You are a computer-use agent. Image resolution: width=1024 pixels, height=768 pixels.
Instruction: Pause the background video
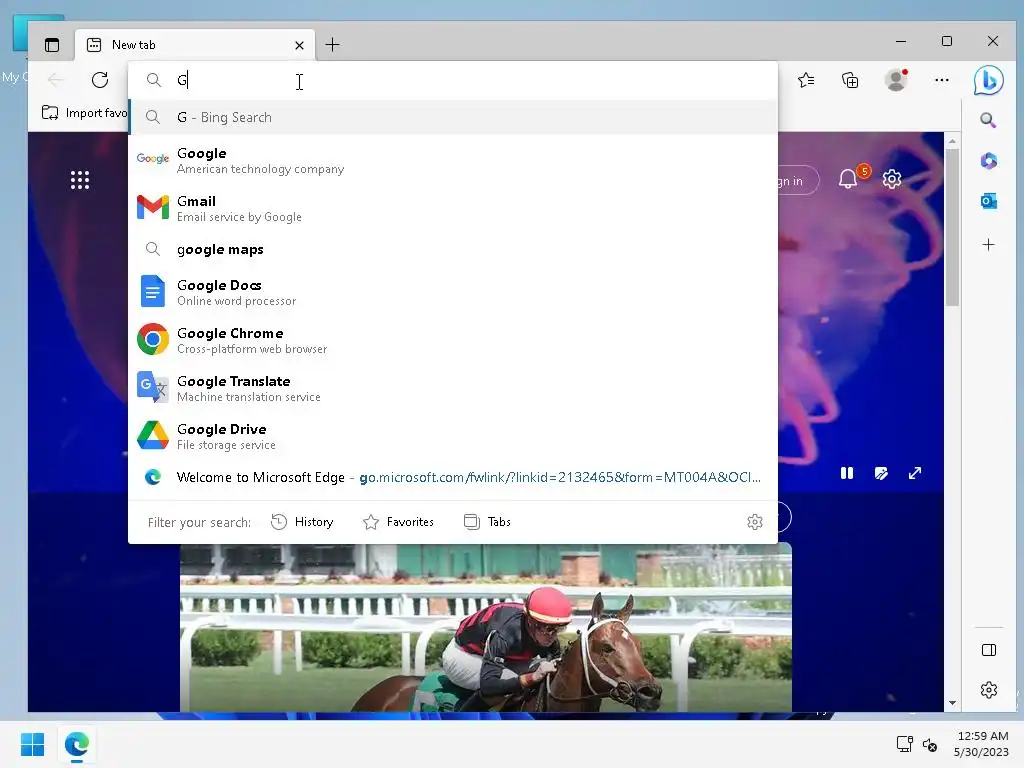point(847,473)
